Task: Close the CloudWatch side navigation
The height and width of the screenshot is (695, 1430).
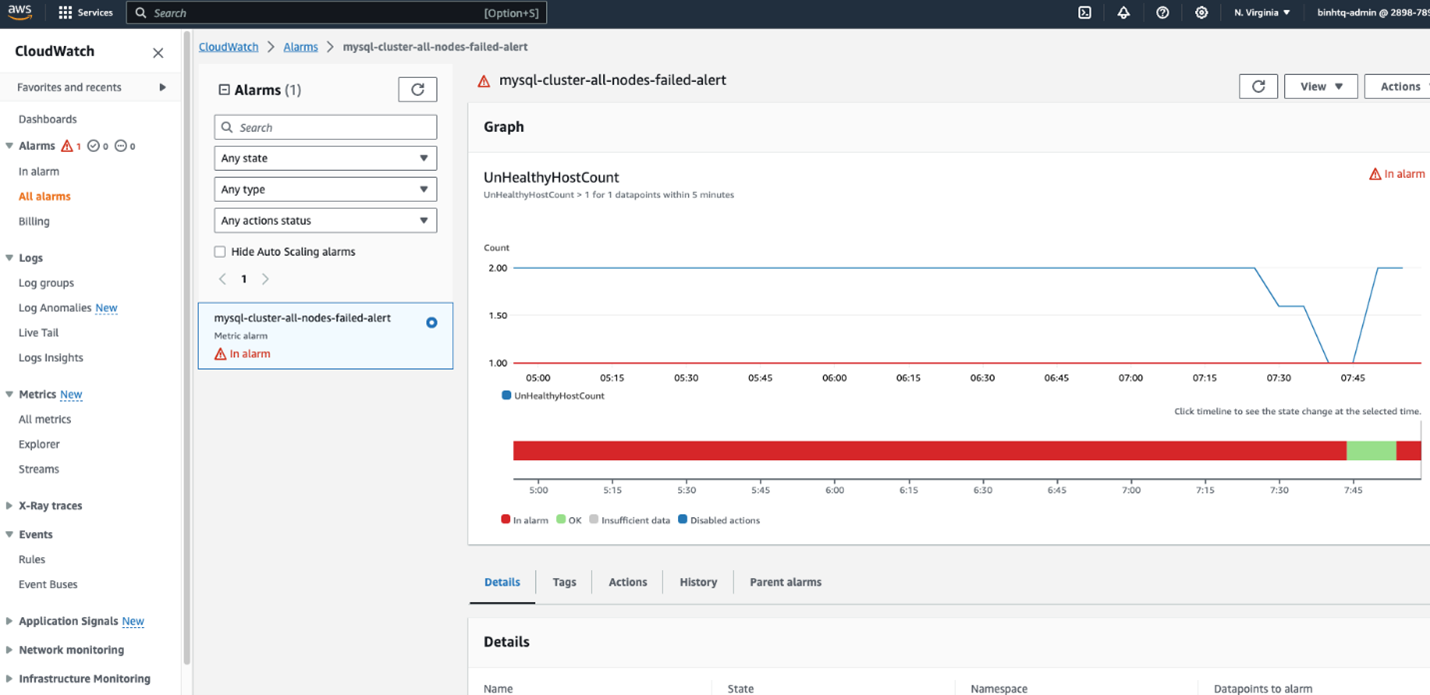Action: [158, 53]
